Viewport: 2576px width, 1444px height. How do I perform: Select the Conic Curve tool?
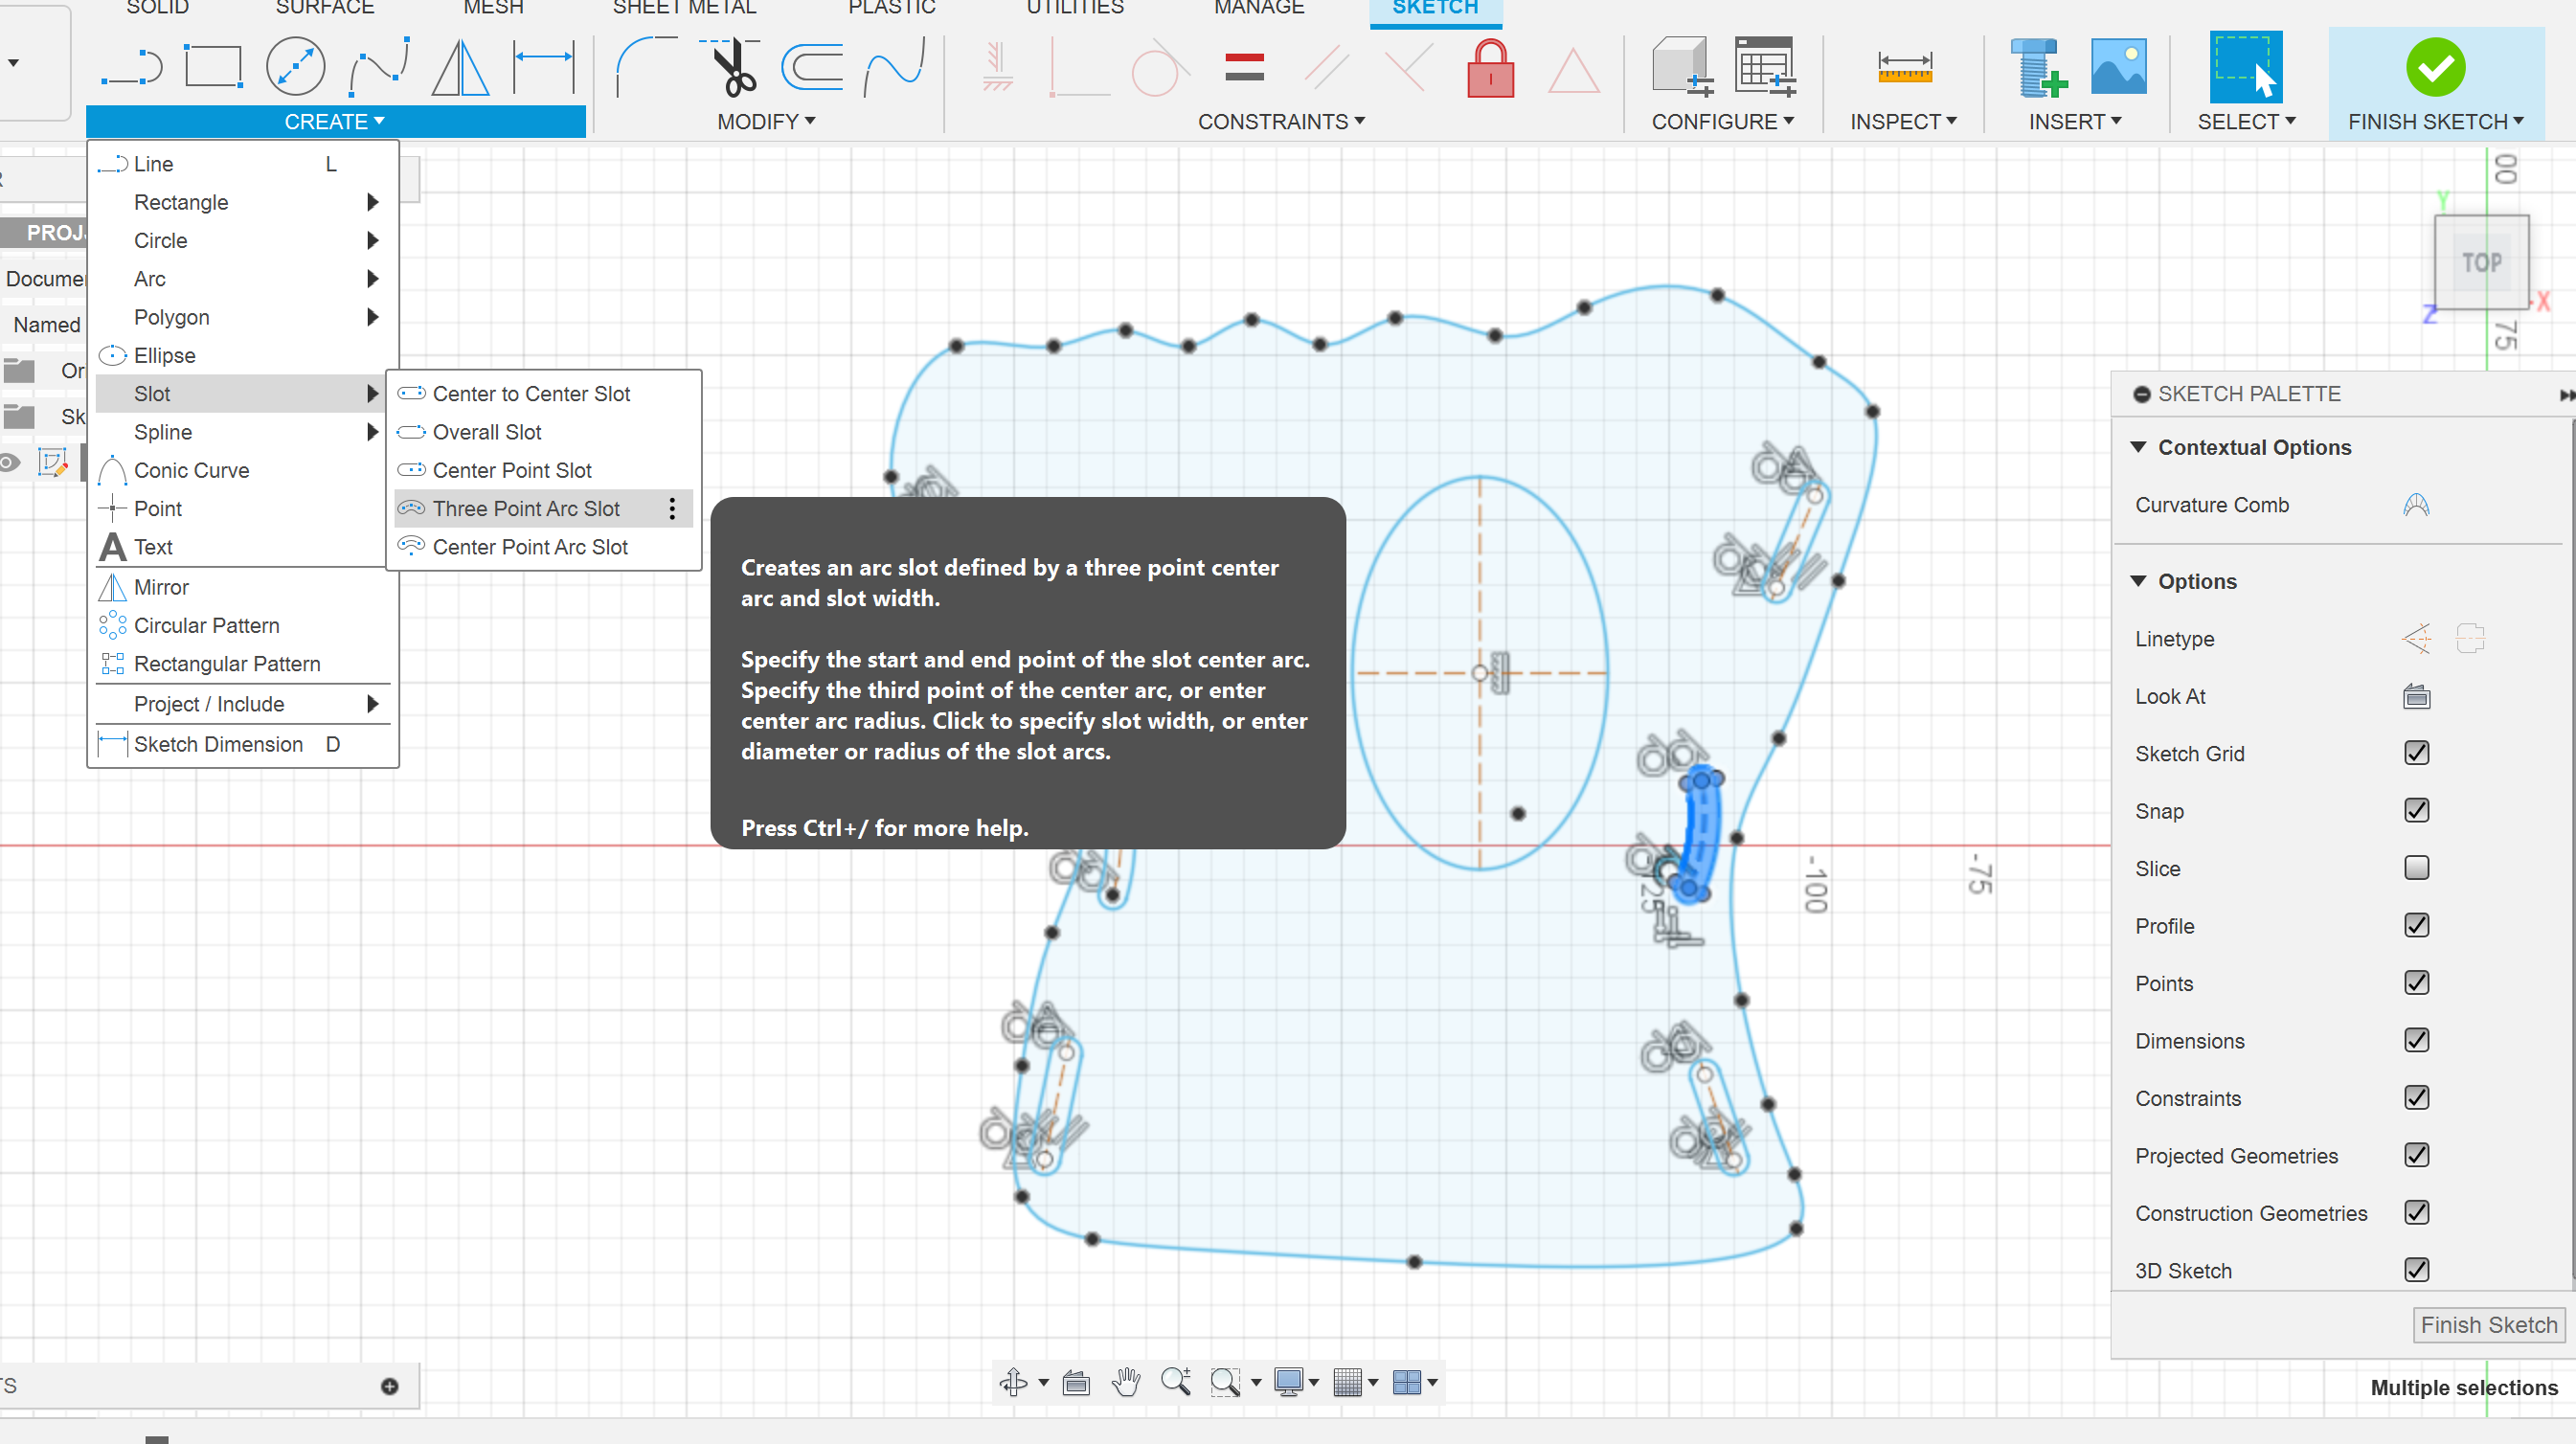pos(192,469)
